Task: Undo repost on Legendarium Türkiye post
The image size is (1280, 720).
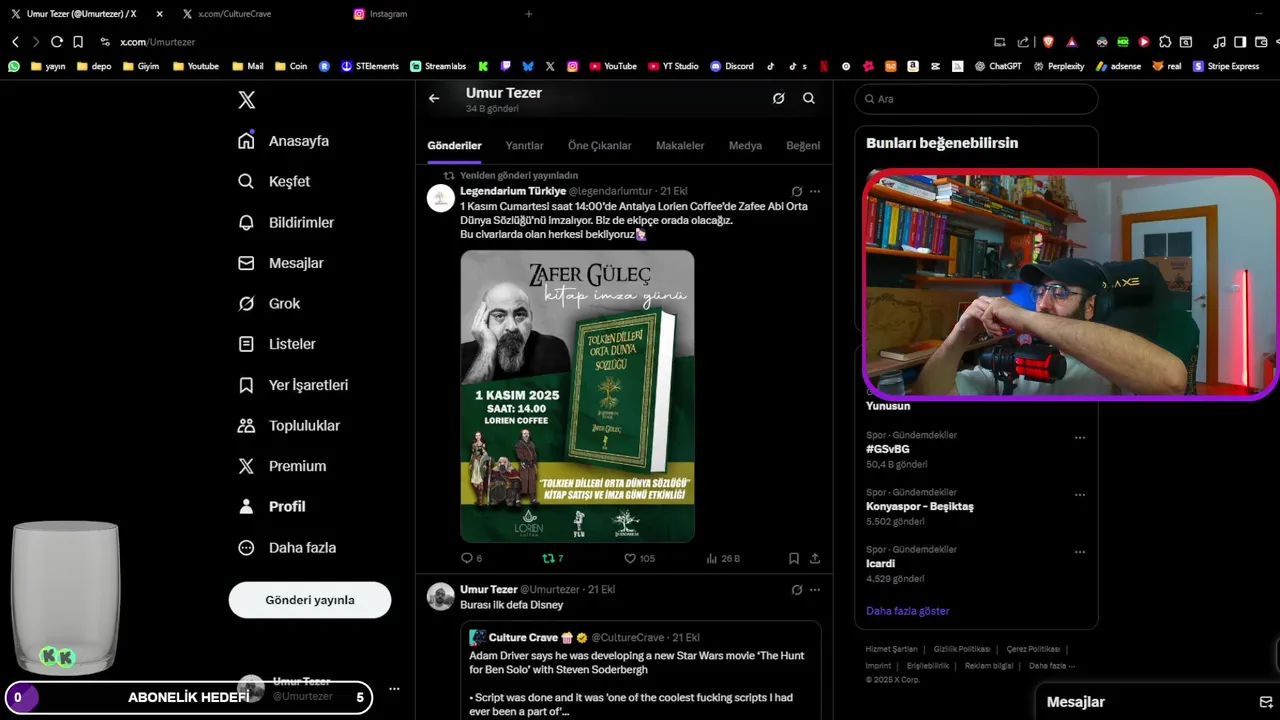Action: pyautogui.click(x=552, y=559)
